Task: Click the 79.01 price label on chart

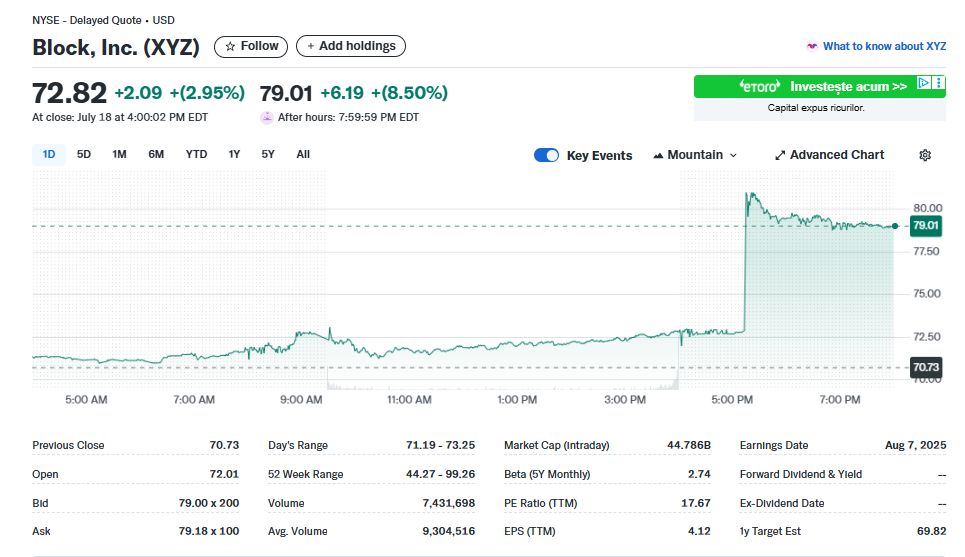Action: [x=925, y=225]
